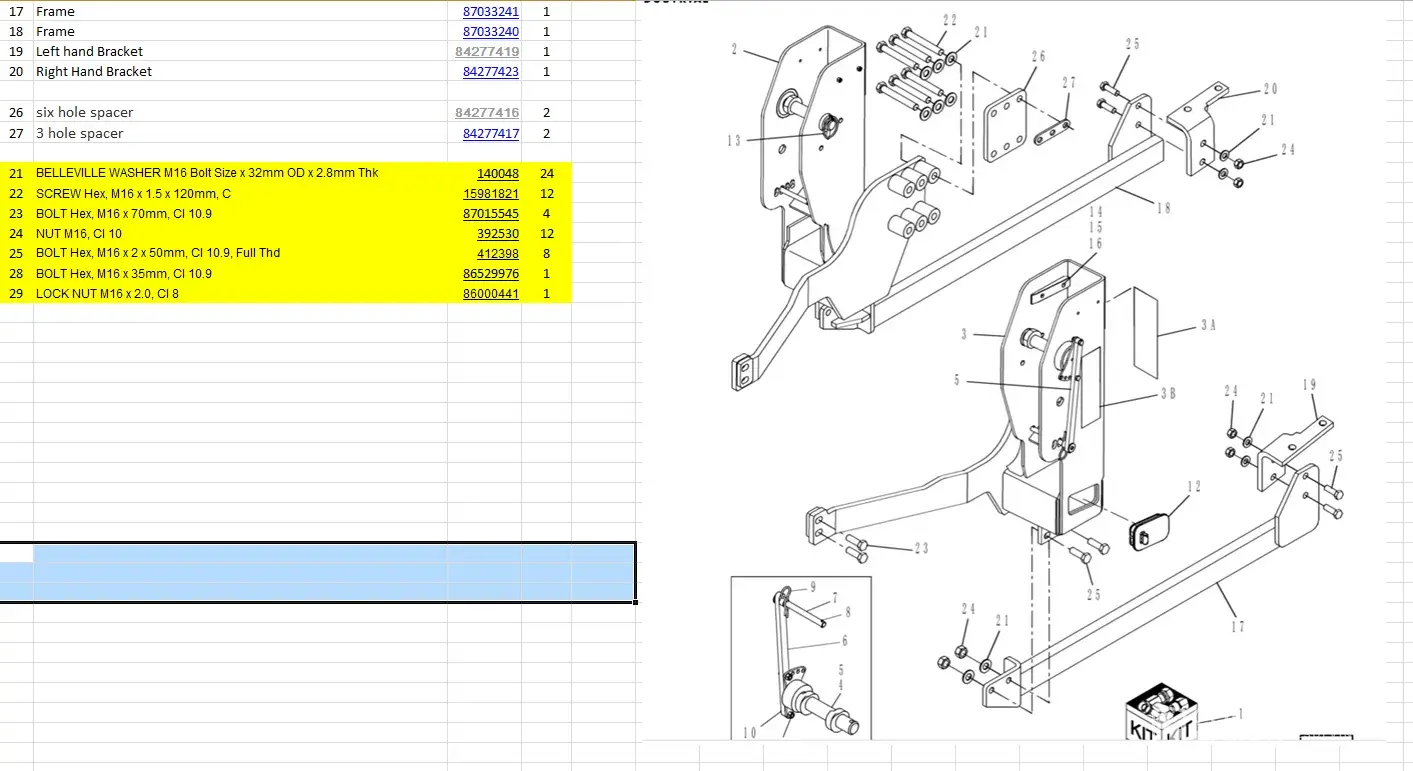Select item number "26" beside six hole spacer
Viewport: 1413px width, 771px height.
16,113
